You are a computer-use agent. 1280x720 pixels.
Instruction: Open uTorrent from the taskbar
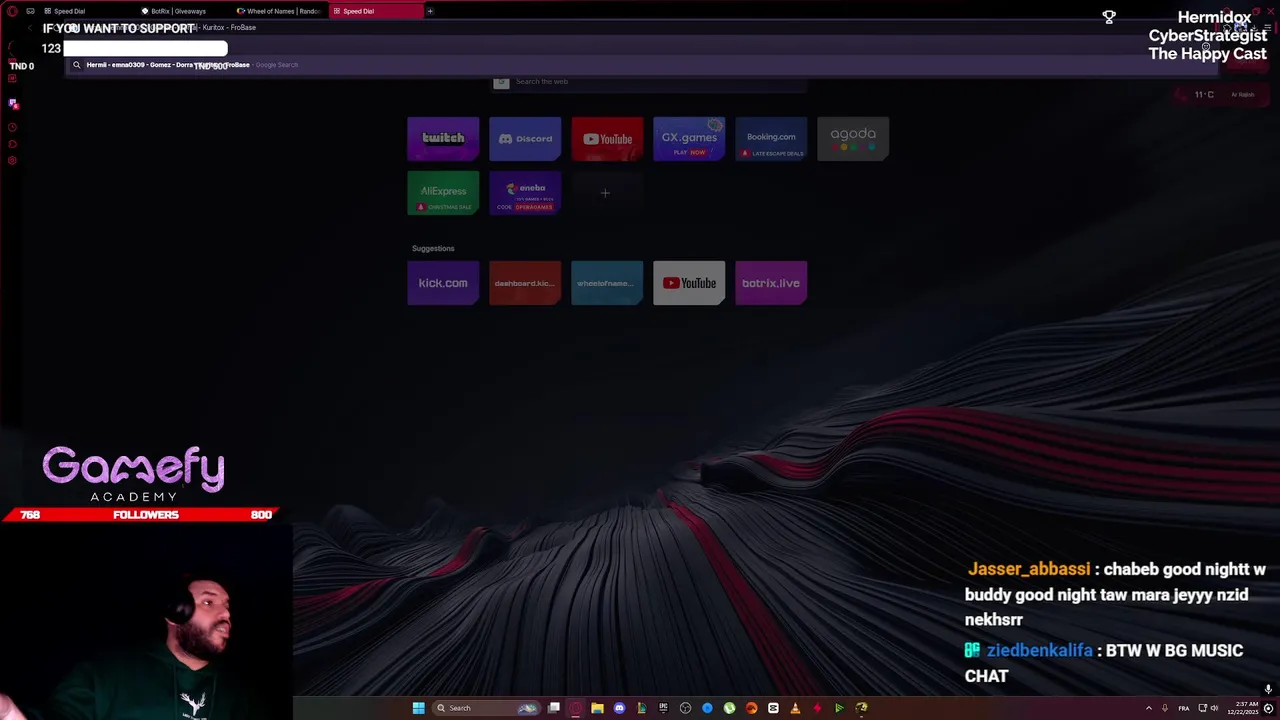(729, 708)
